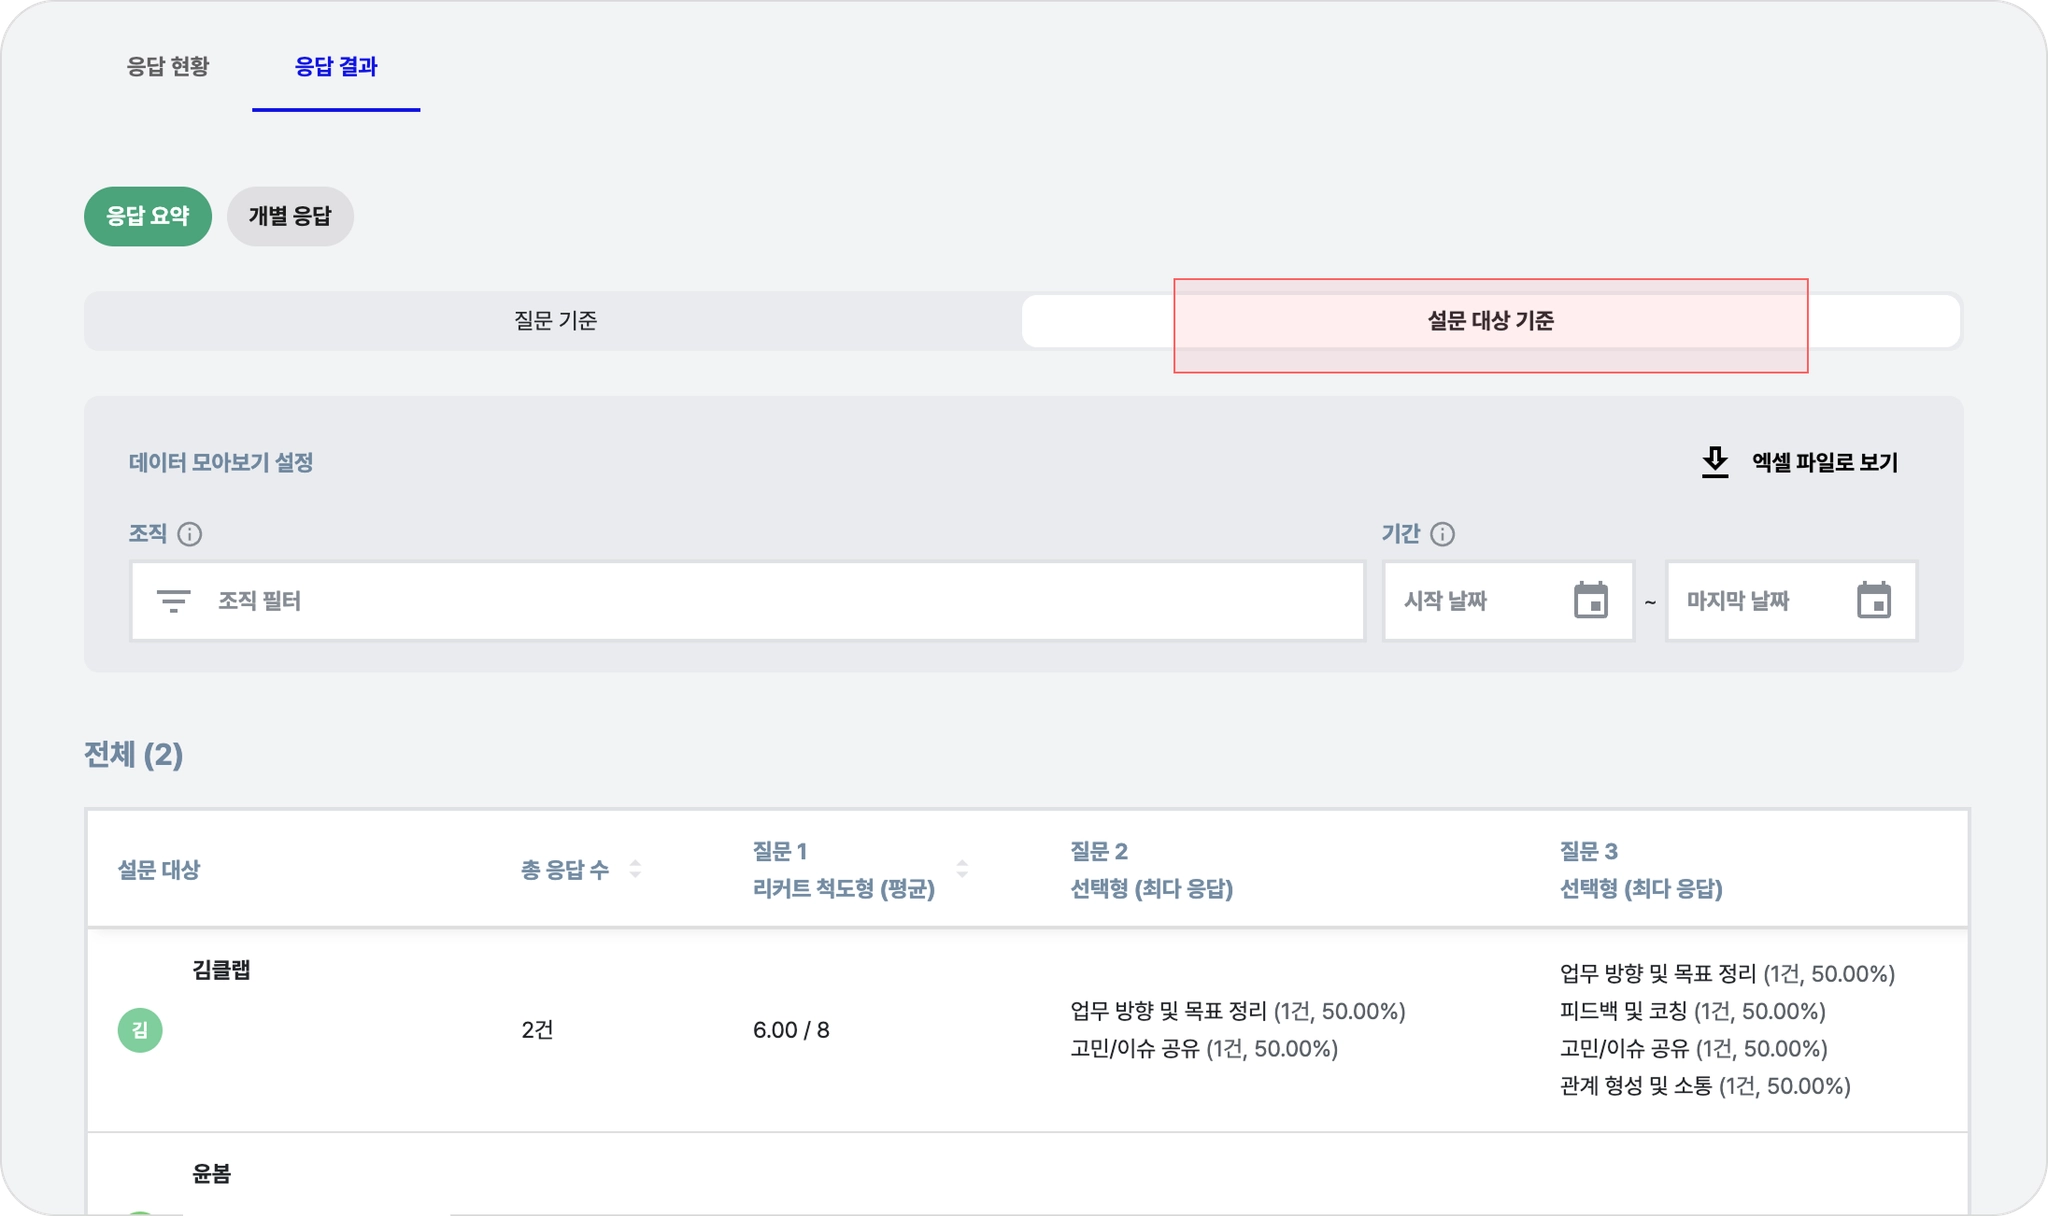Click the 시작 날짜 input field
The height and width of the screenshot is (1216, 2048).
point(1475,601)
